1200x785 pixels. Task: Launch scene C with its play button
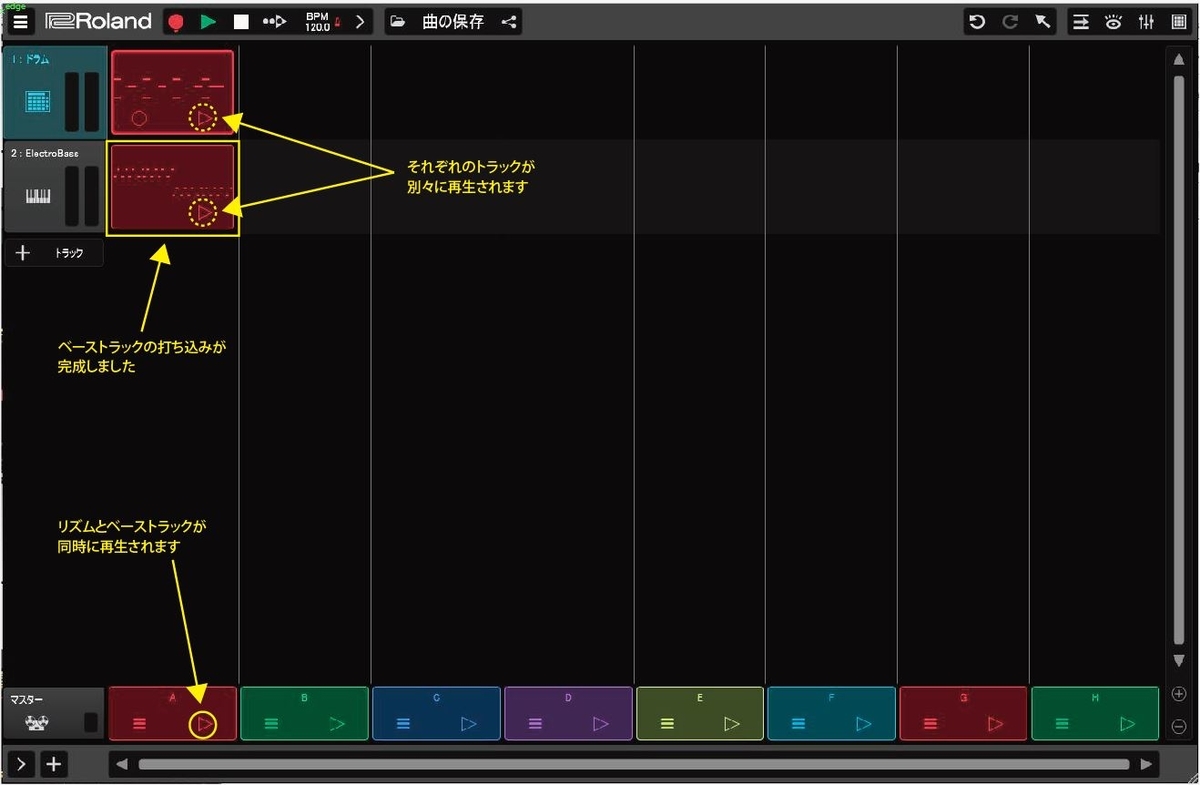[x=469, y=723]
